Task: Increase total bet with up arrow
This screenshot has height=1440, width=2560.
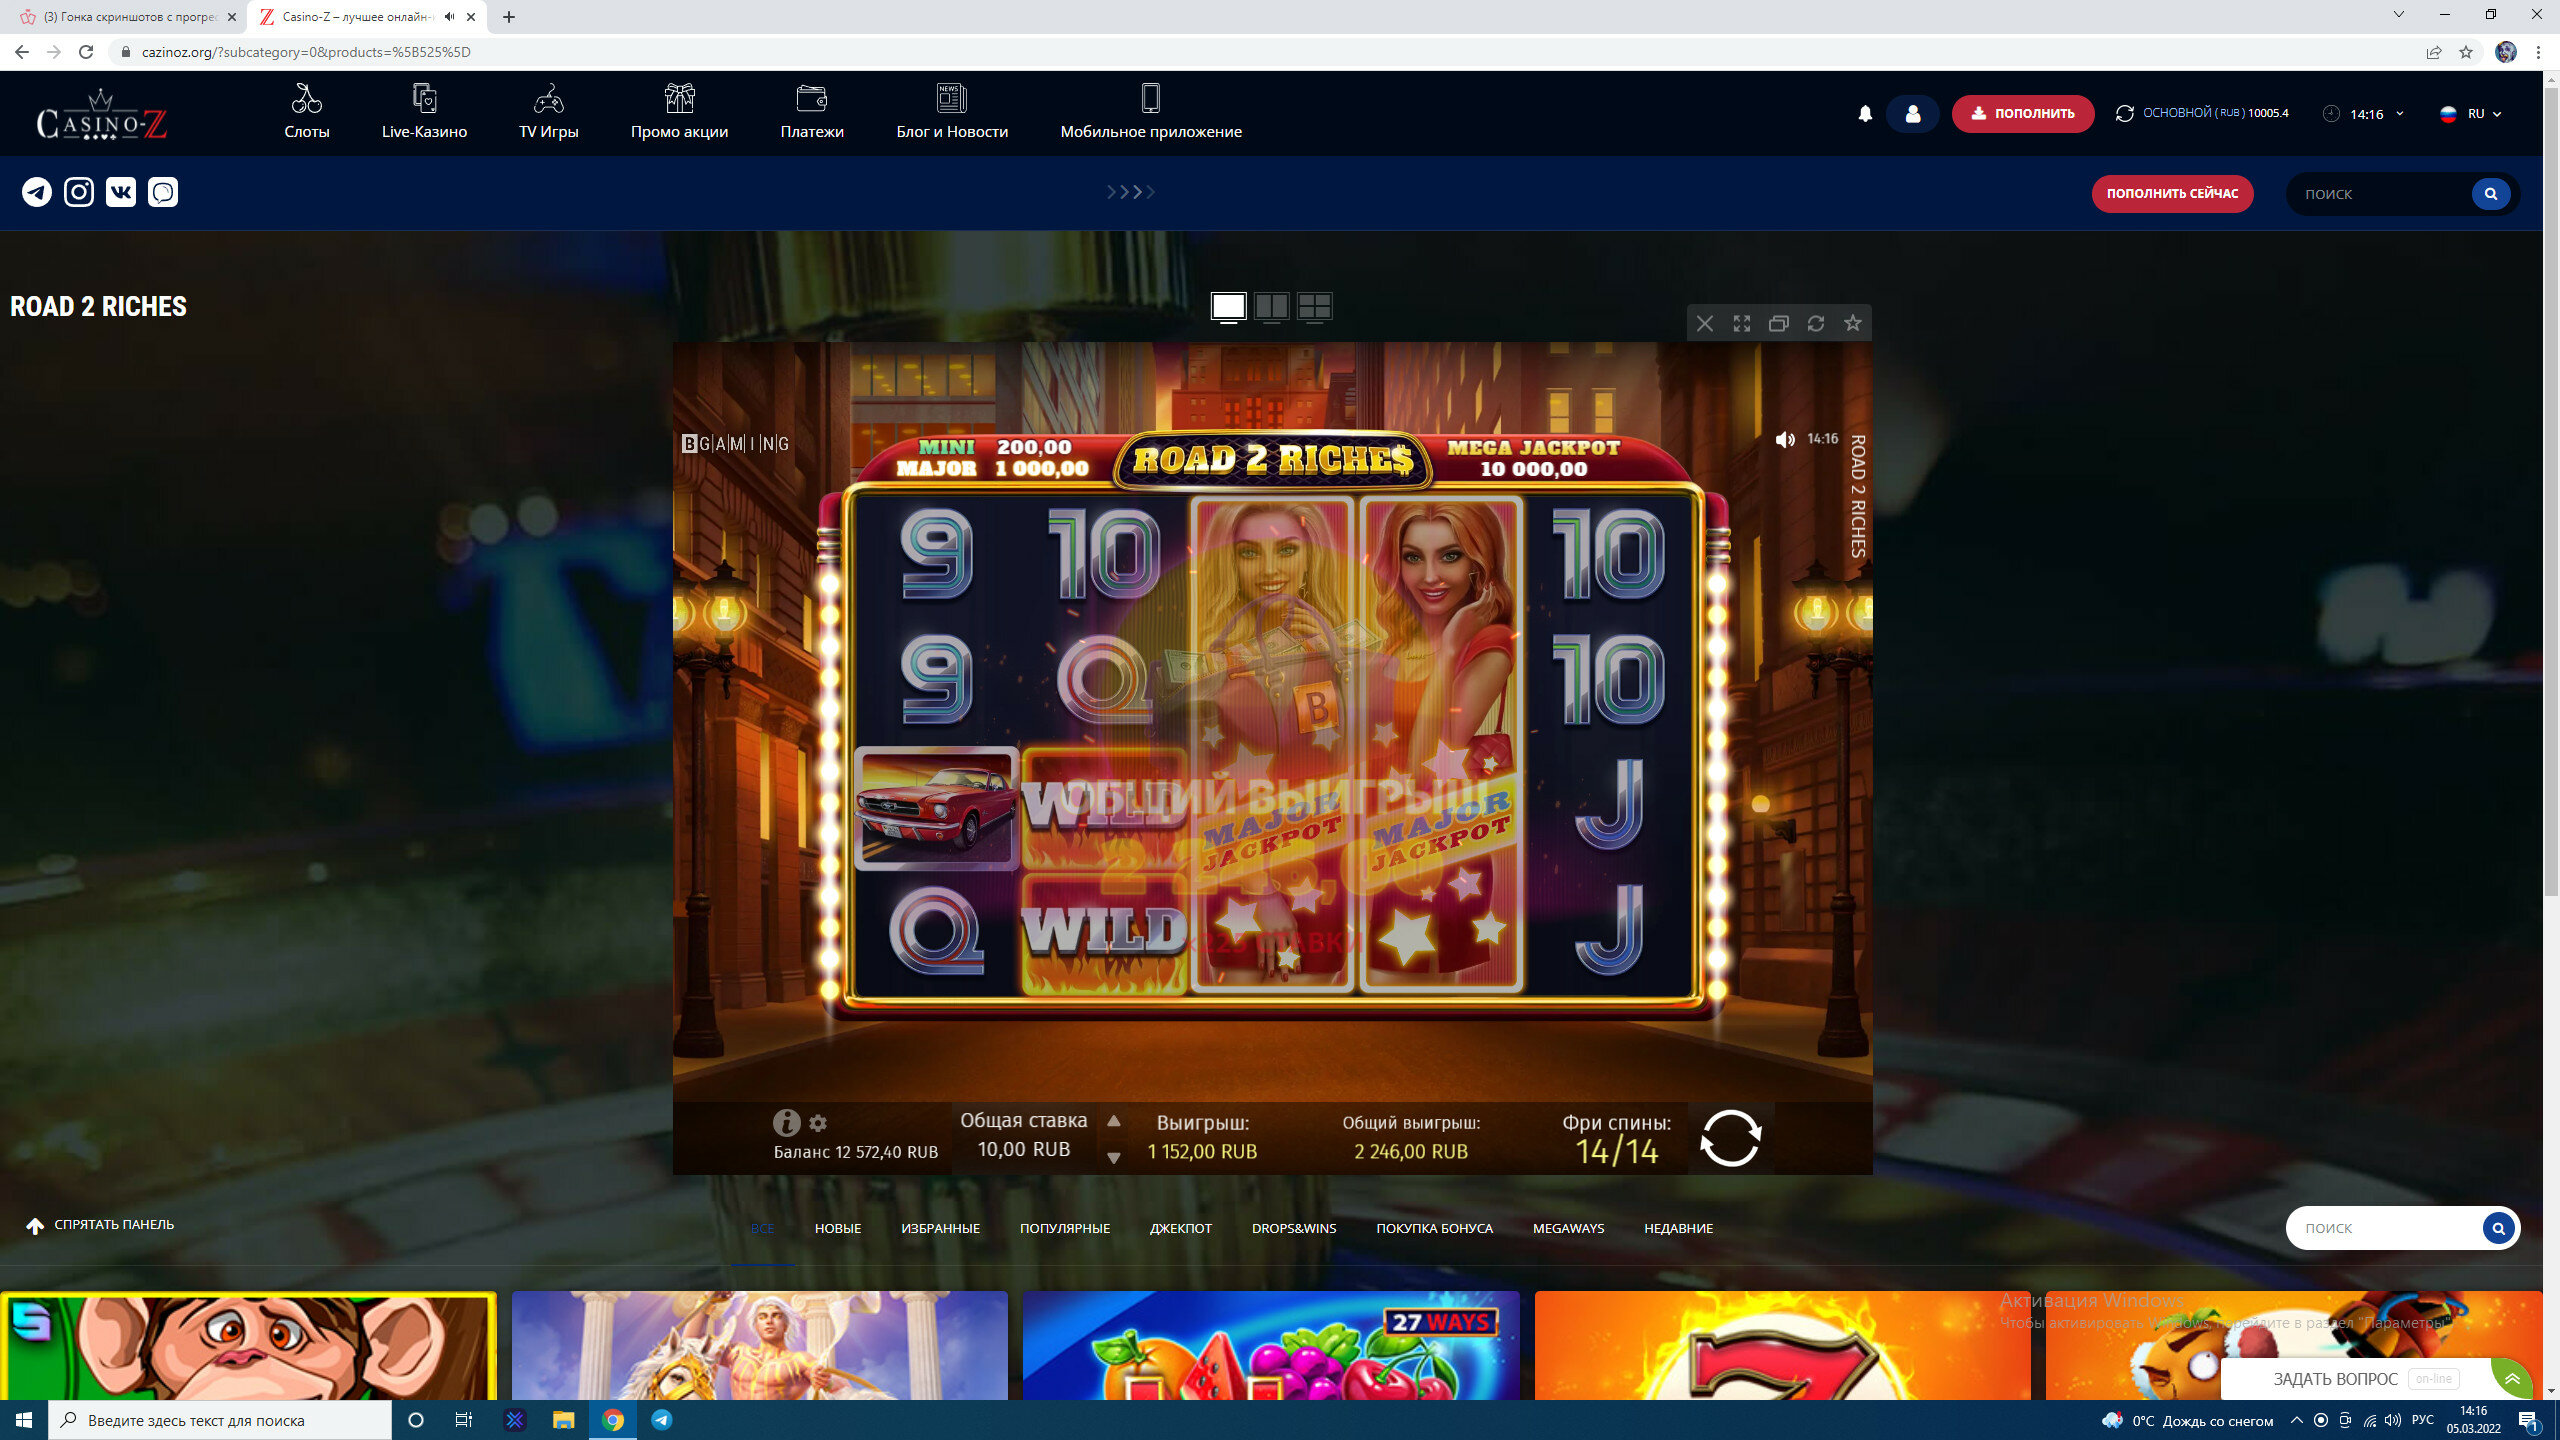Action: [1113, 1121]
